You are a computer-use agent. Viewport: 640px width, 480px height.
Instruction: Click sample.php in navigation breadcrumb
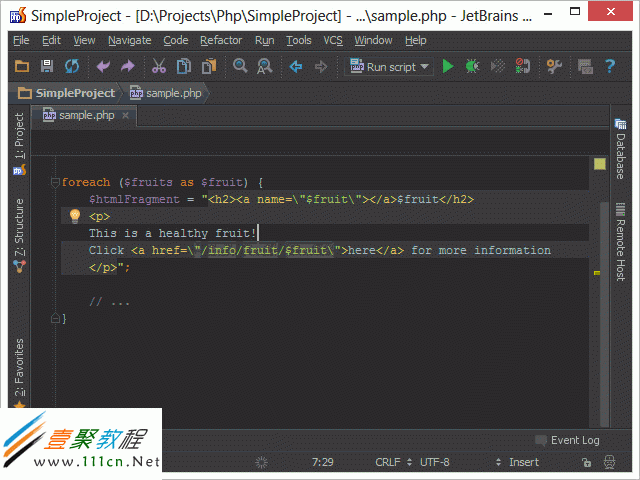coord(165,93)
